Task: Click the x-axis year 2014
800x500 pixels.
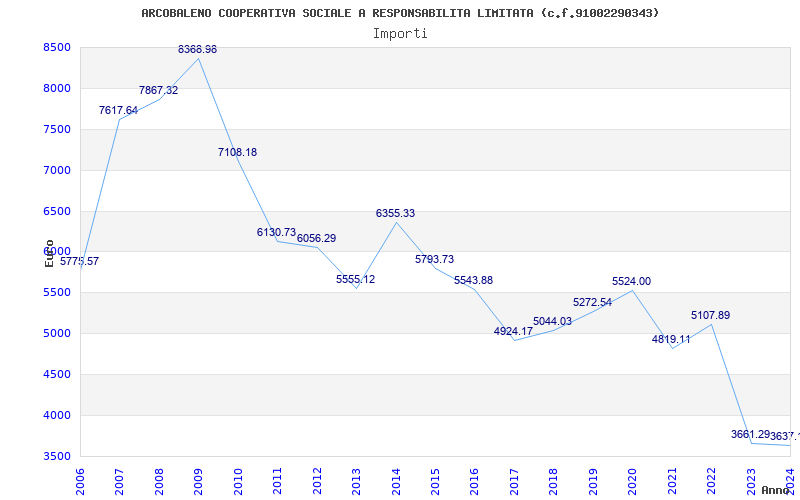Action: (396, 481)
